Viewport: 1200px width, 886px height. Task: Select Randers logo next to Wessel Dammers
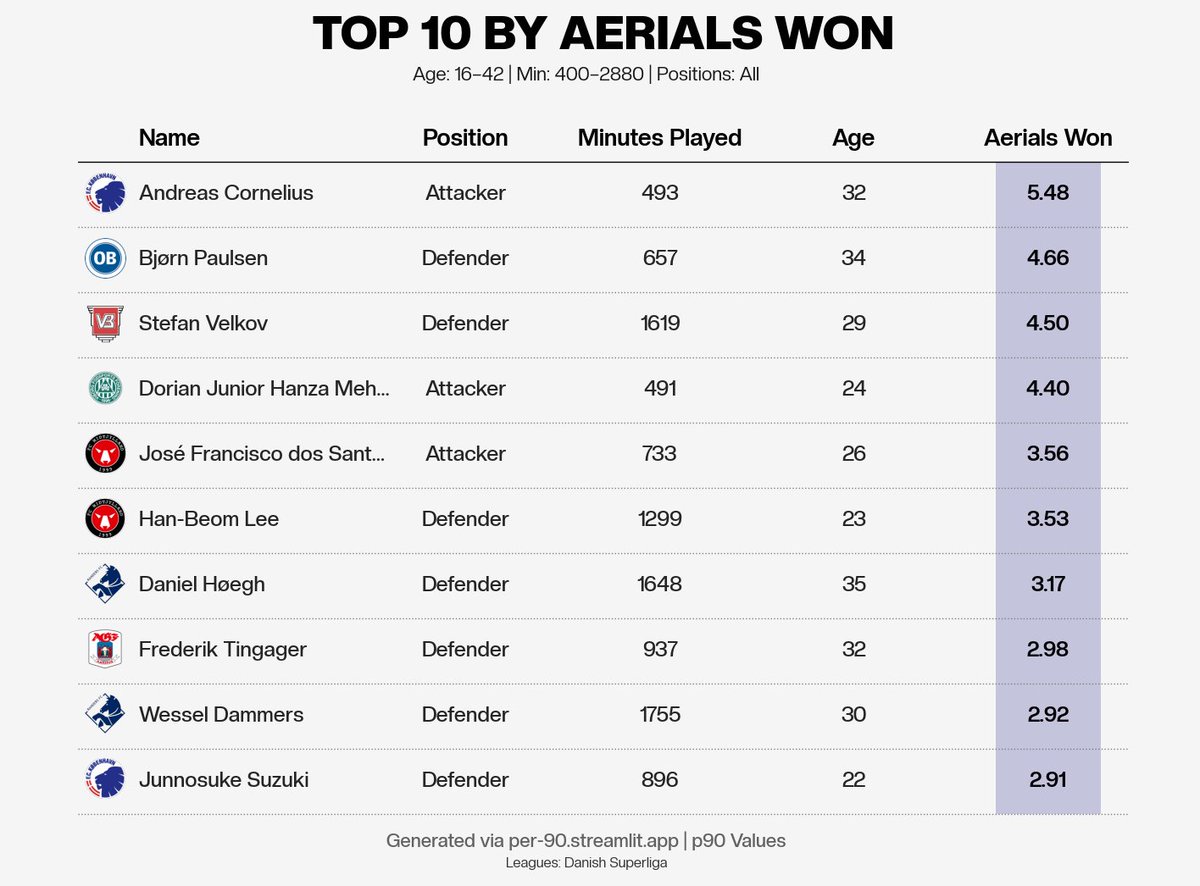coord(105,714)
